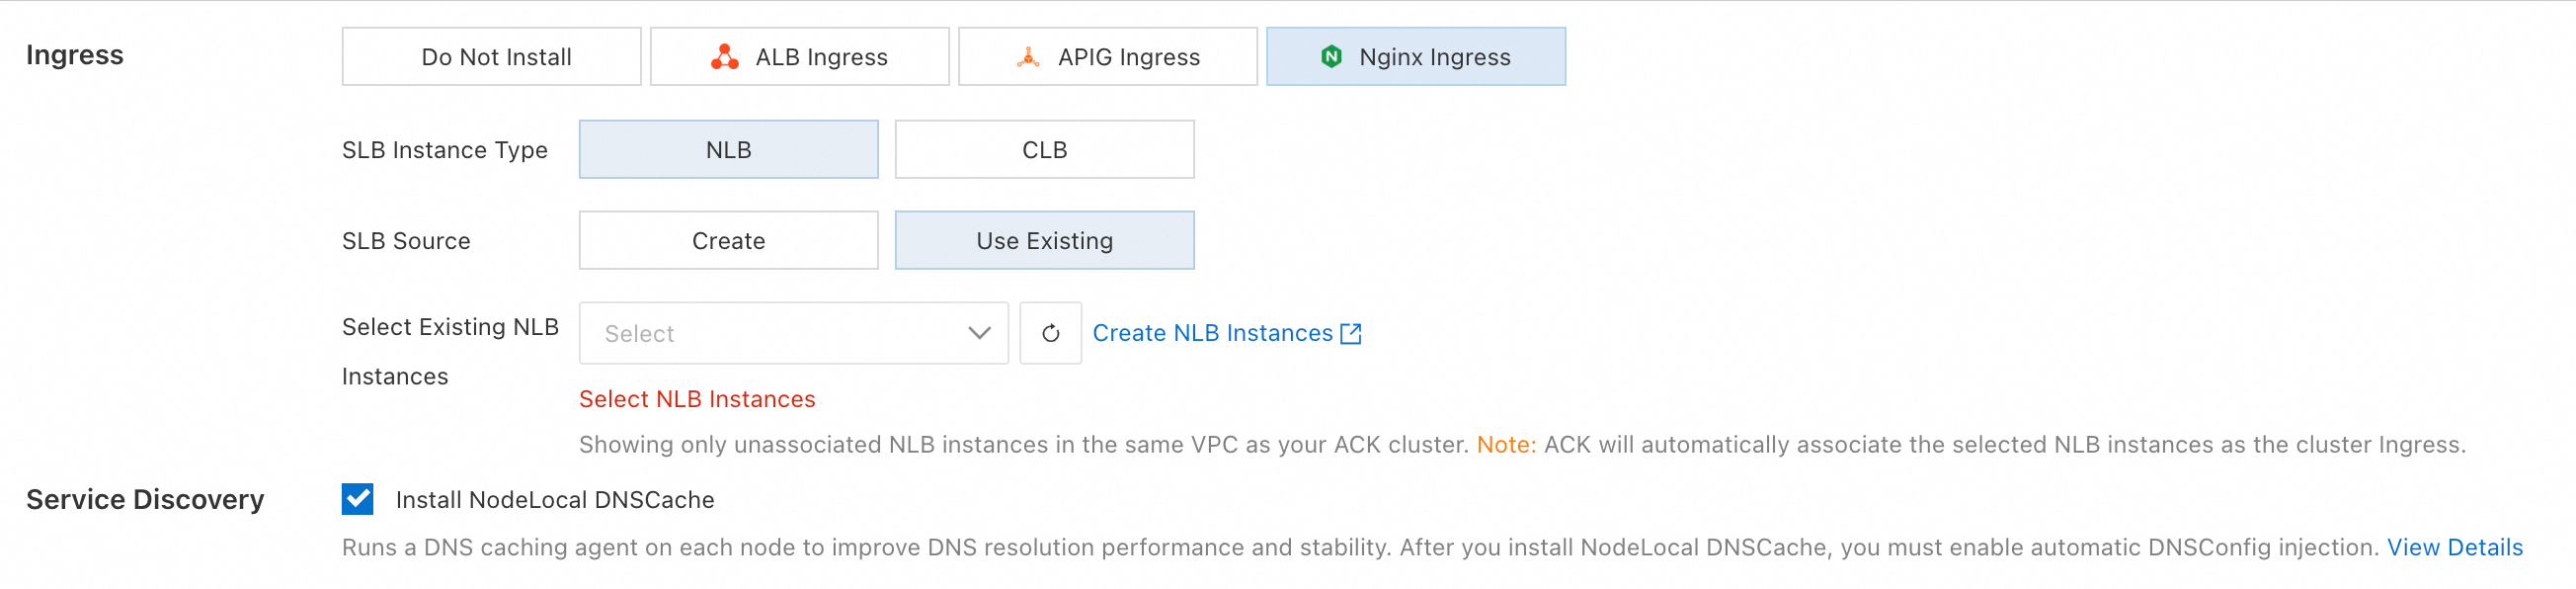Refresh the NLB instances list

[x=1049, y=333]
